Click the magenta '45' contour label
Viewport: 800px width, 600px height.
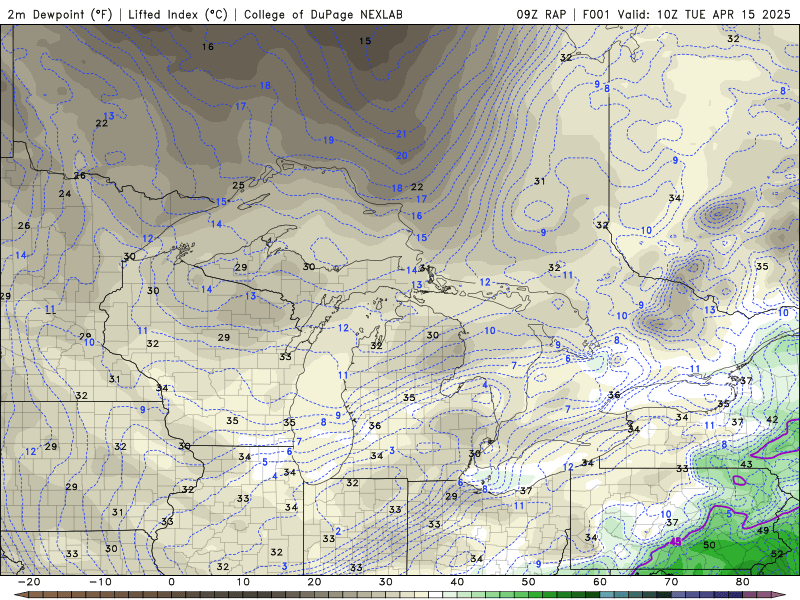676,541
